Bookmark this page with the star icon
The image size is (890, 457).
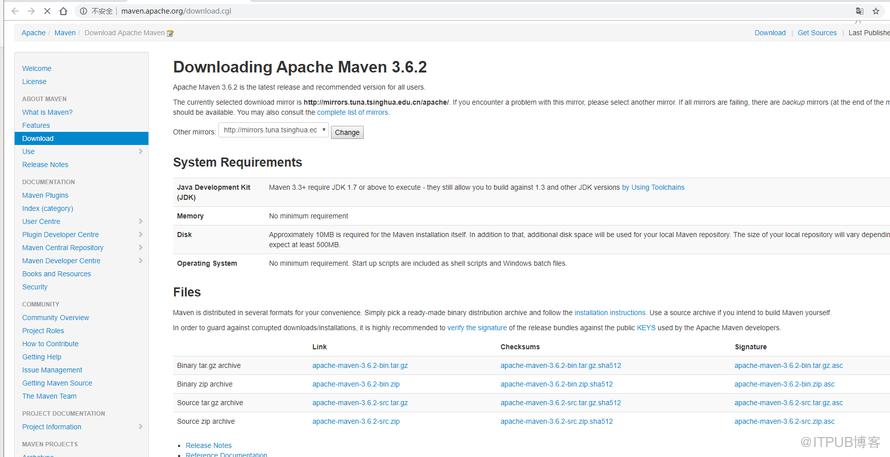pyautogui.click(x=876, y=11)
